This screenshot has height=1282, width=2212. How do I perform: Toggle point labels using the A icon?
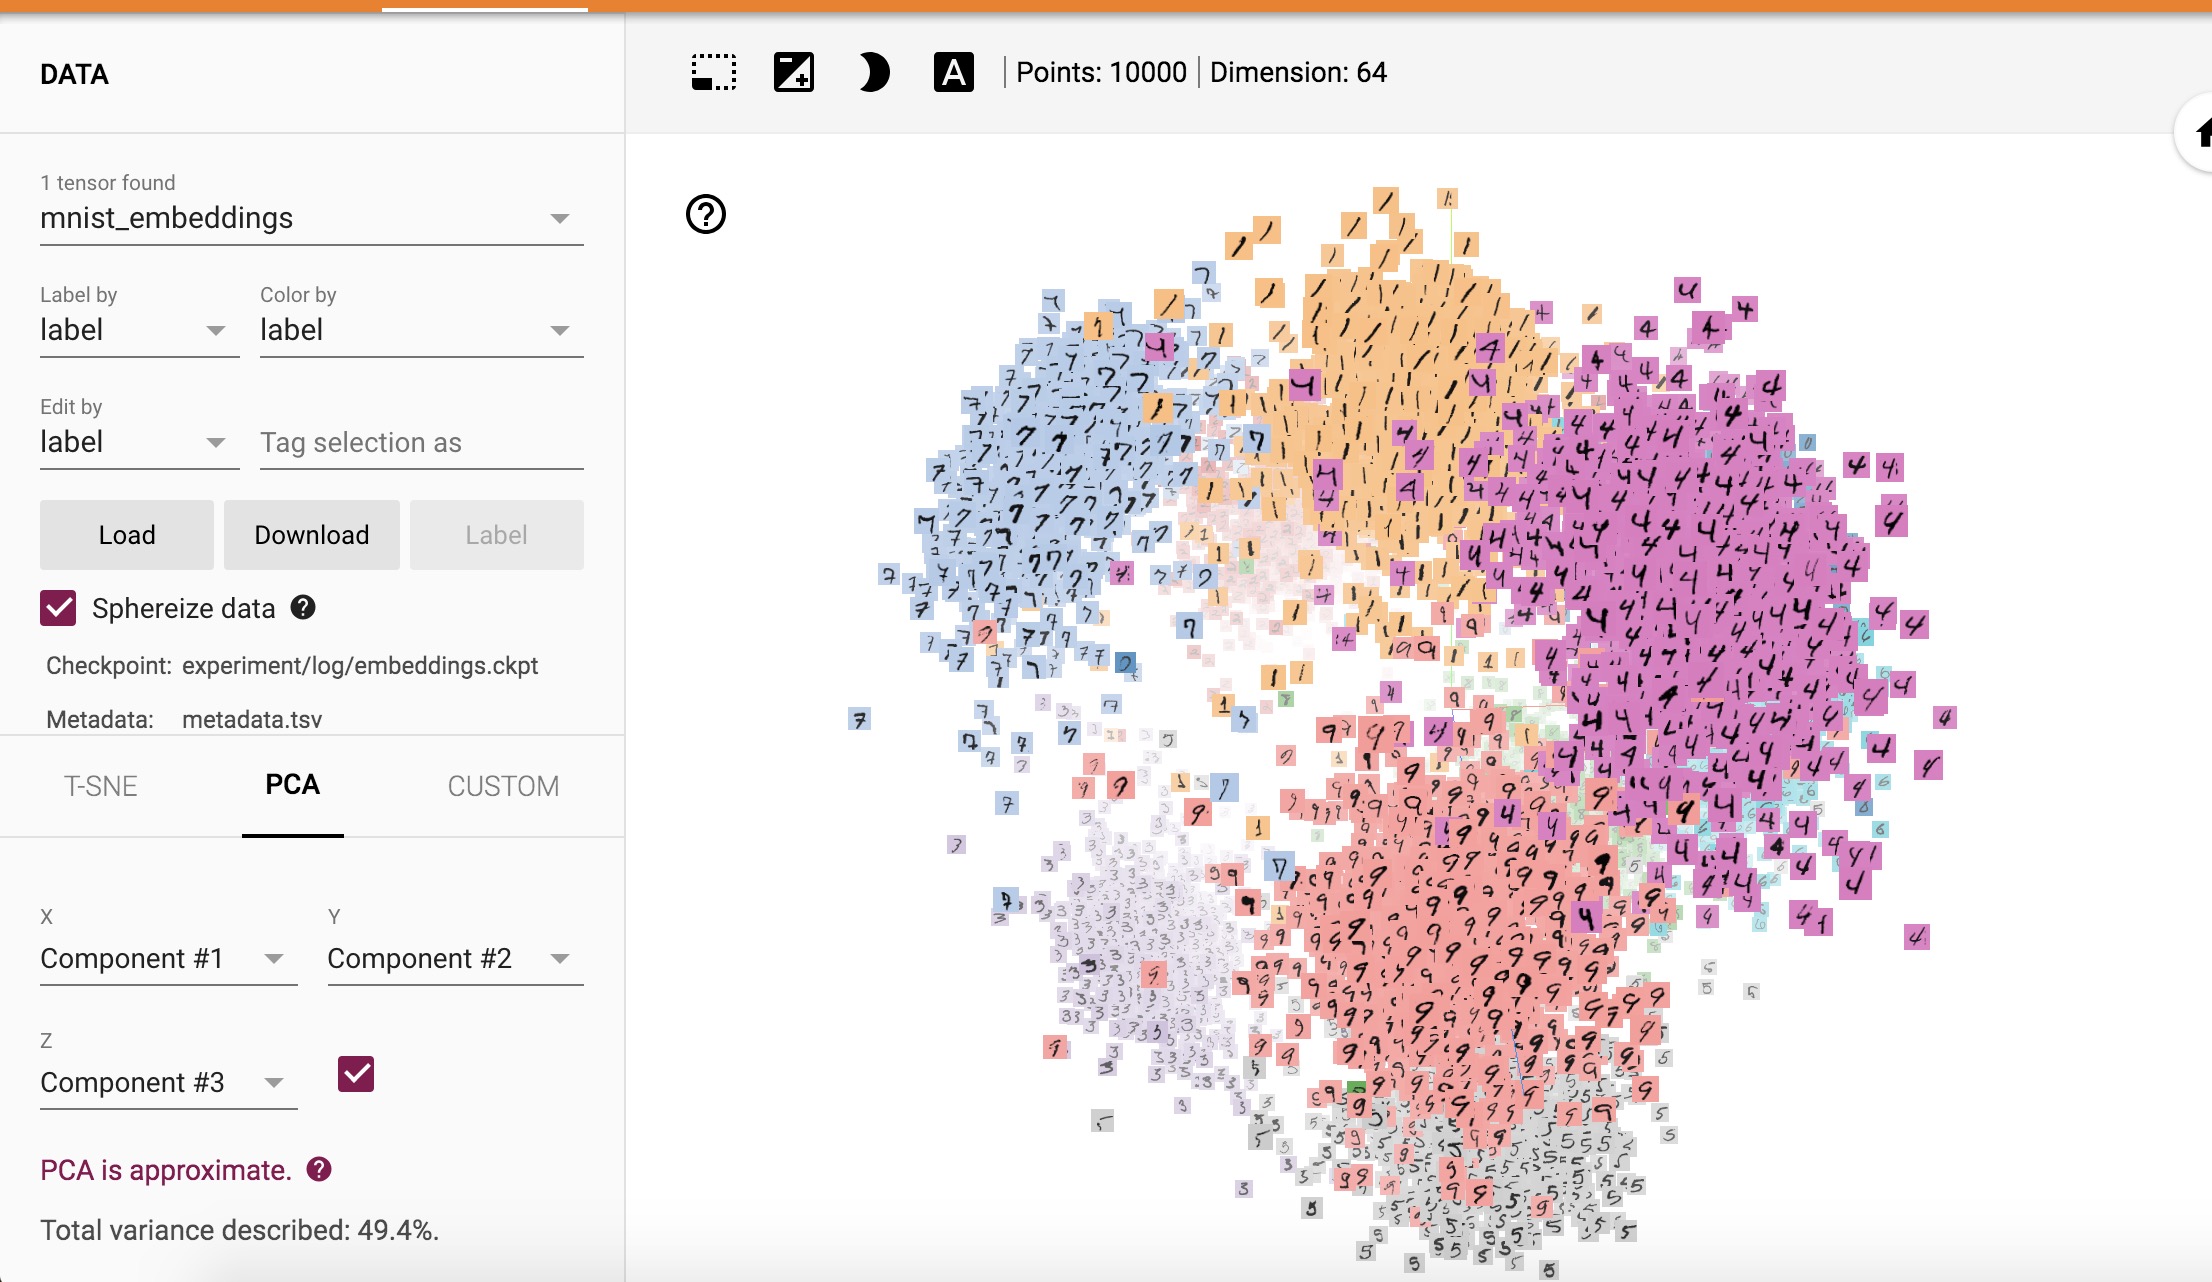953,71
